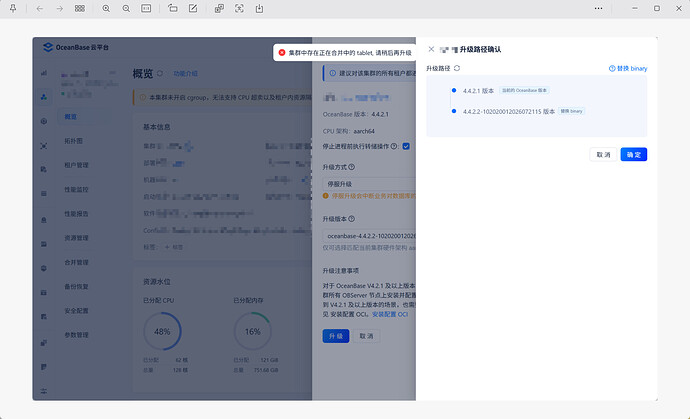Save the image with download icon

[x=259, y=8]
